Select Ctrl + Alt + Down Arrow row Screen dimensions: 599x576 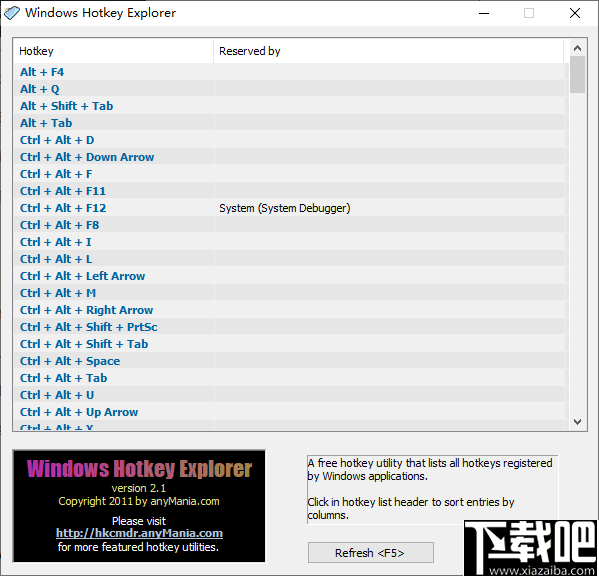291,157
